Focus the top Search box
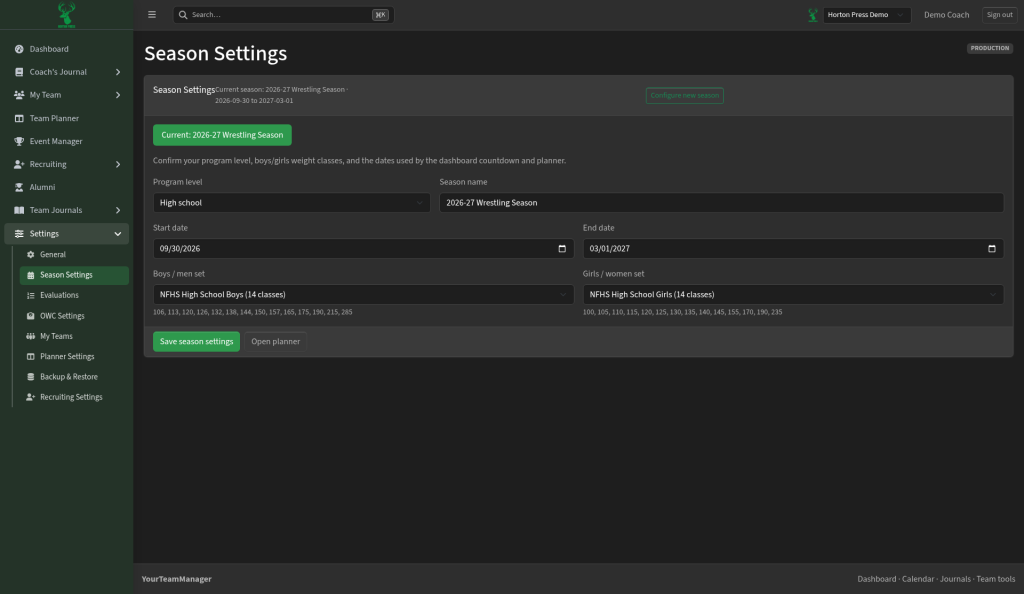This screenshot has height=594, width=1024. click(x=283, y=14)
